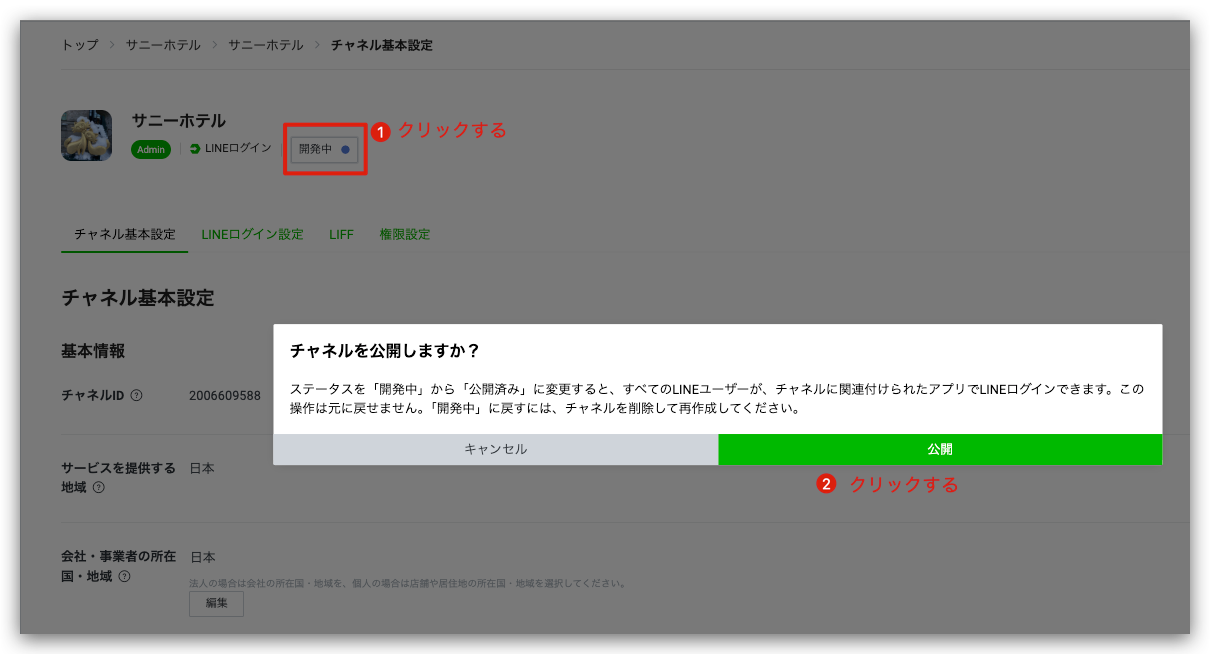Click the help icon next to サービスを提供する地域

pos(99,488)
